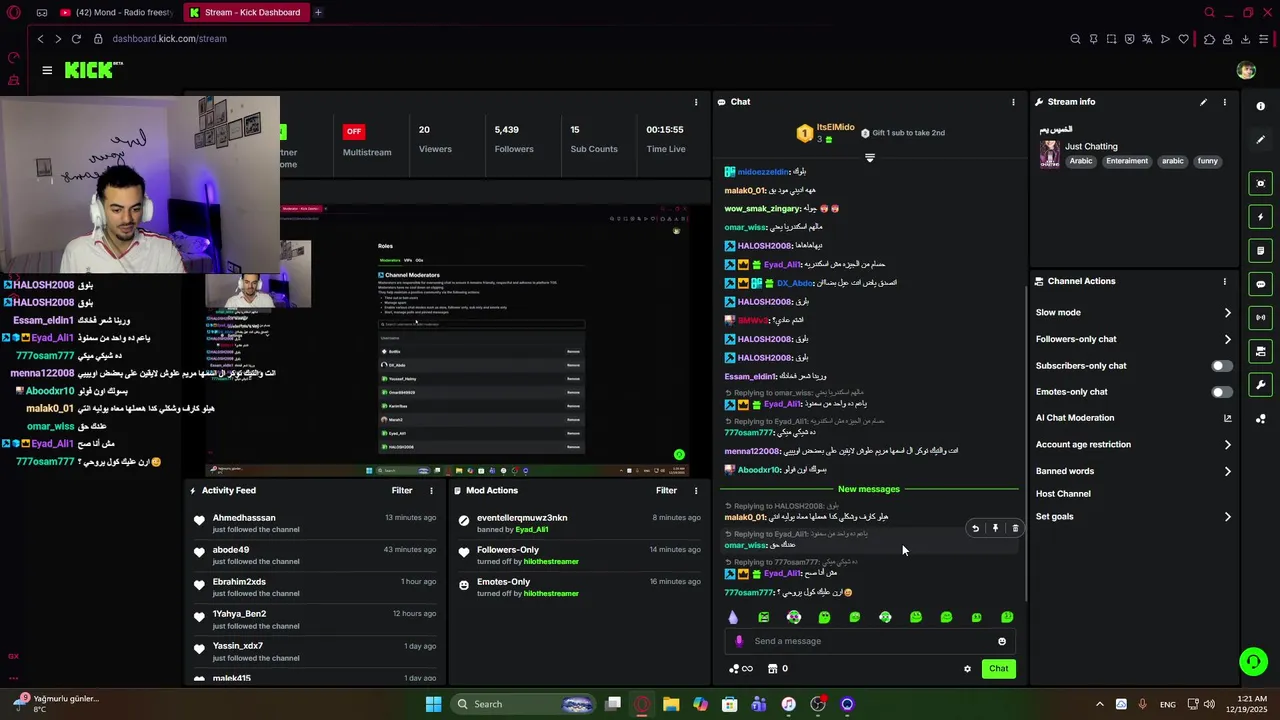Click the funny stream tag
The image size is (1280, 720).
coord(1208,161)
